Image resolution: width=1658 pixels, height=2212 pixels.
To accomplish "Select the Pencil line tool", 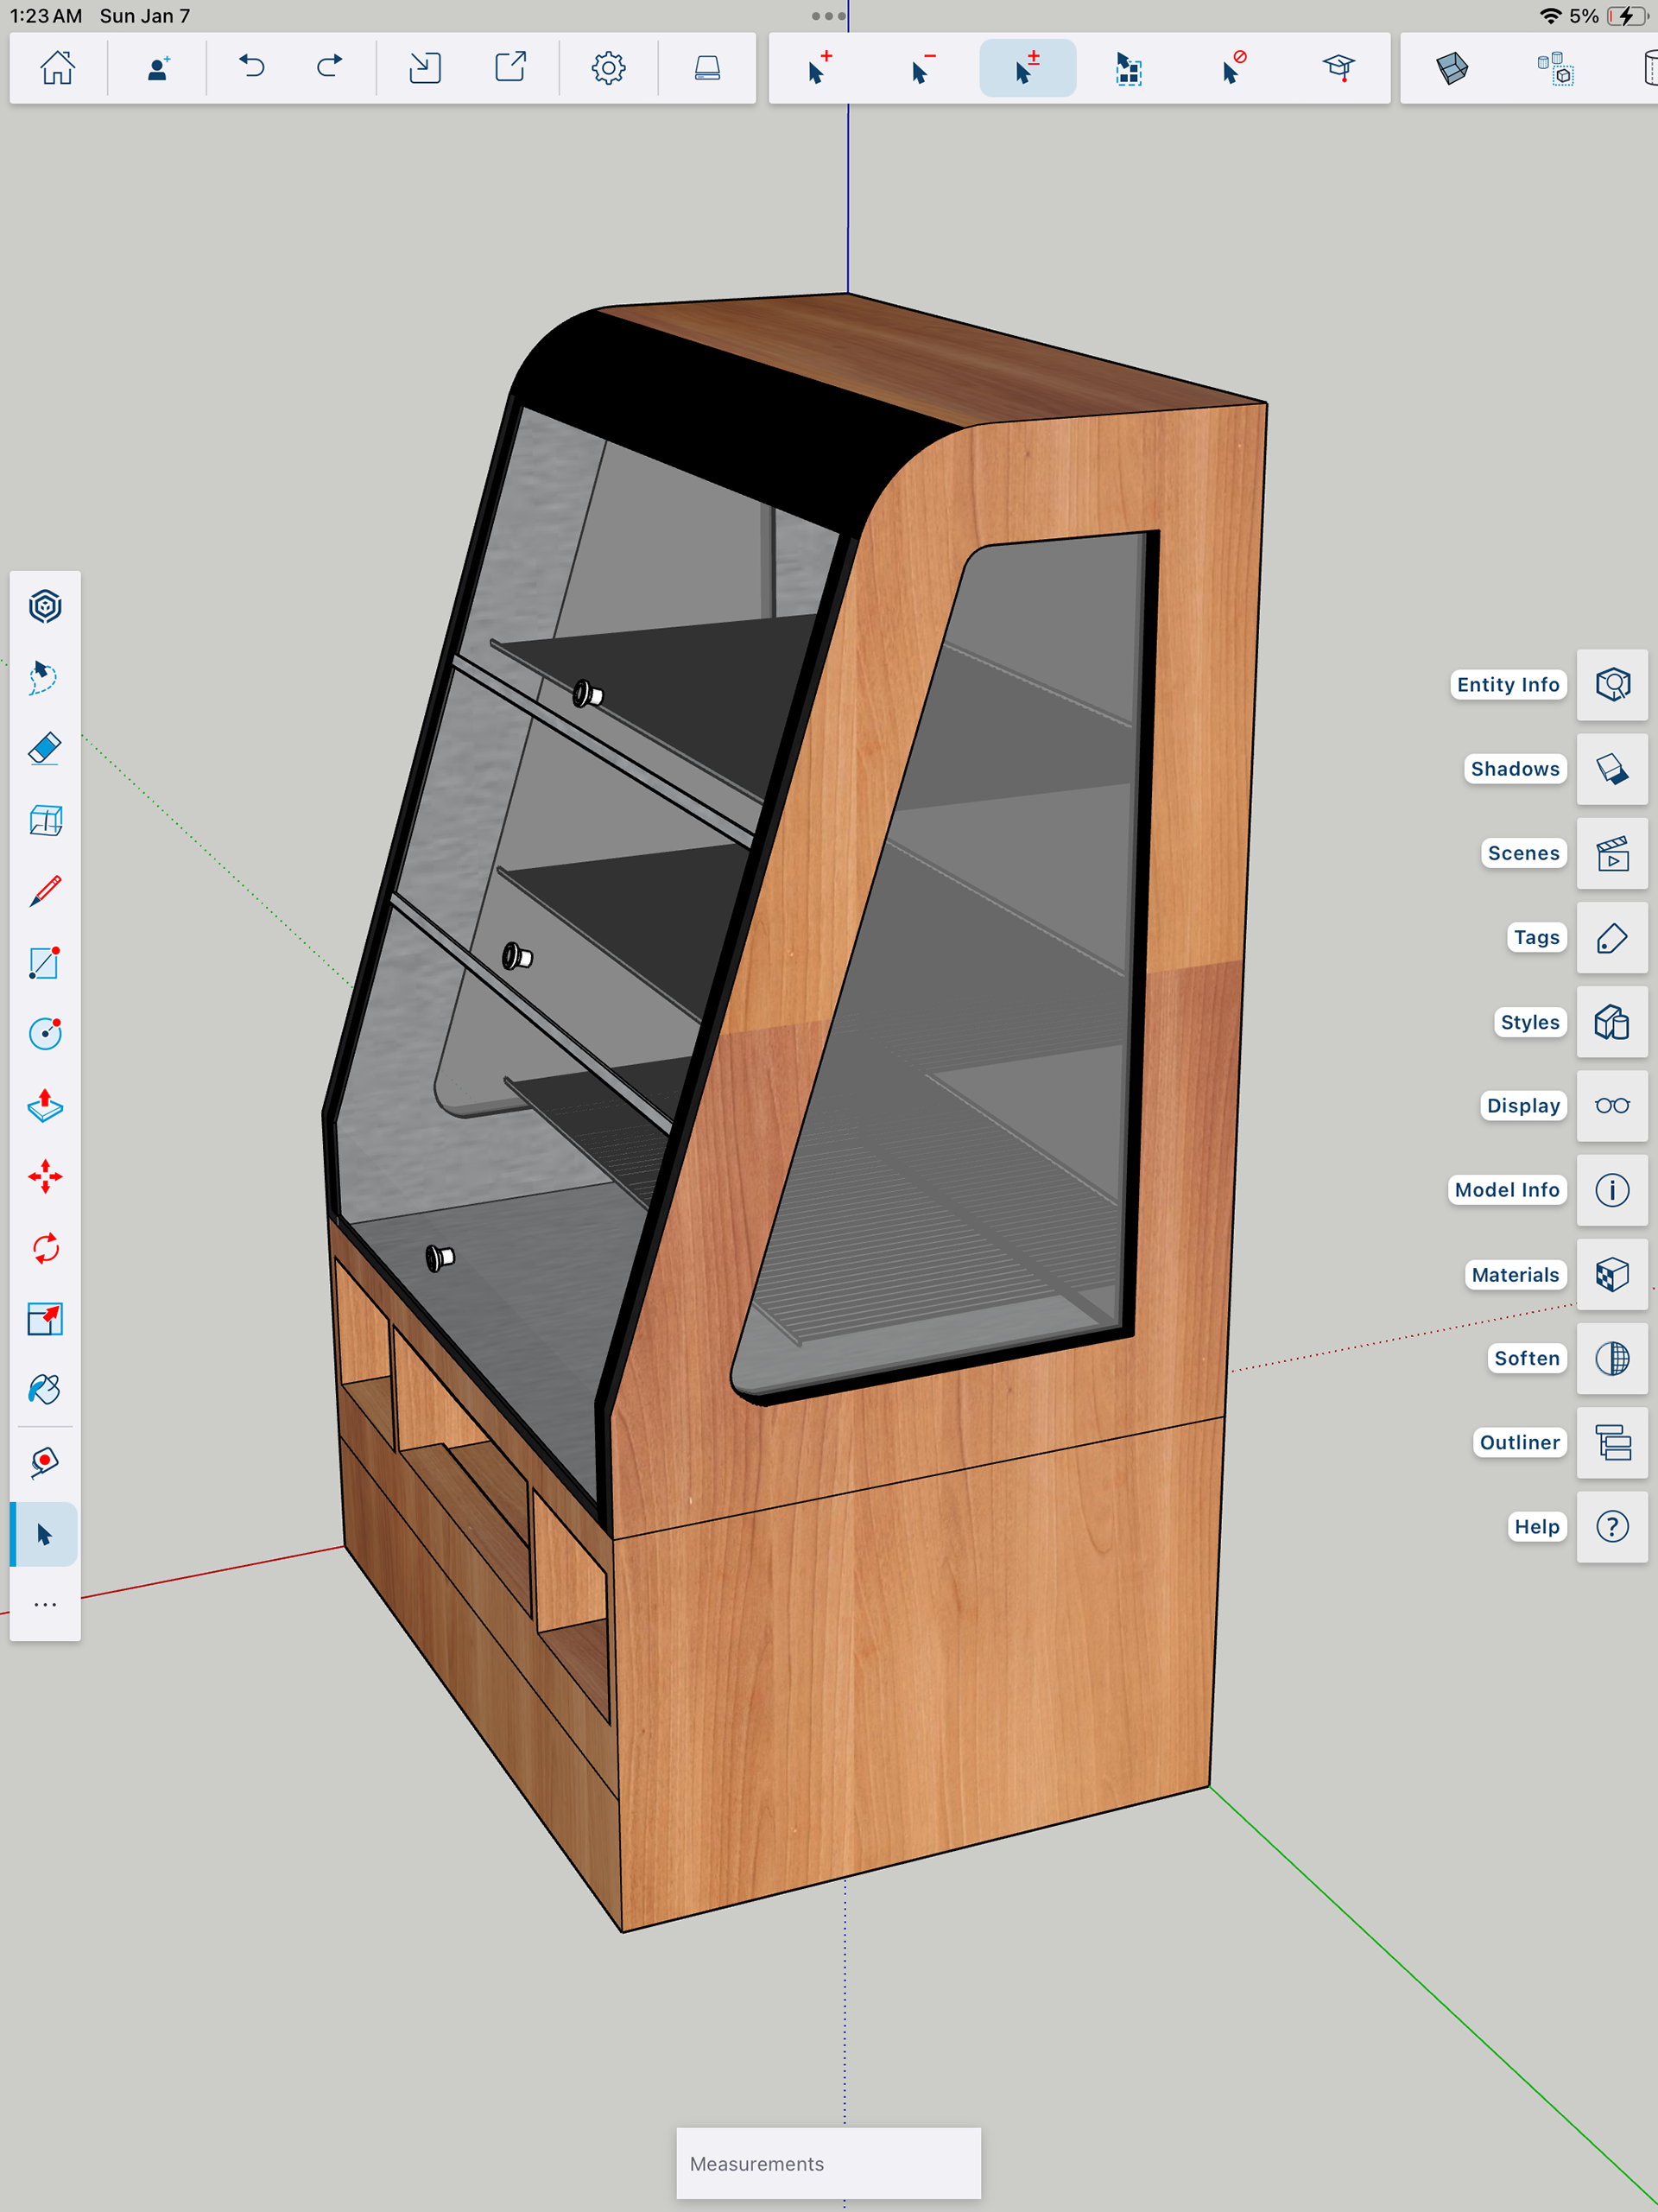I will coord(45,891).
